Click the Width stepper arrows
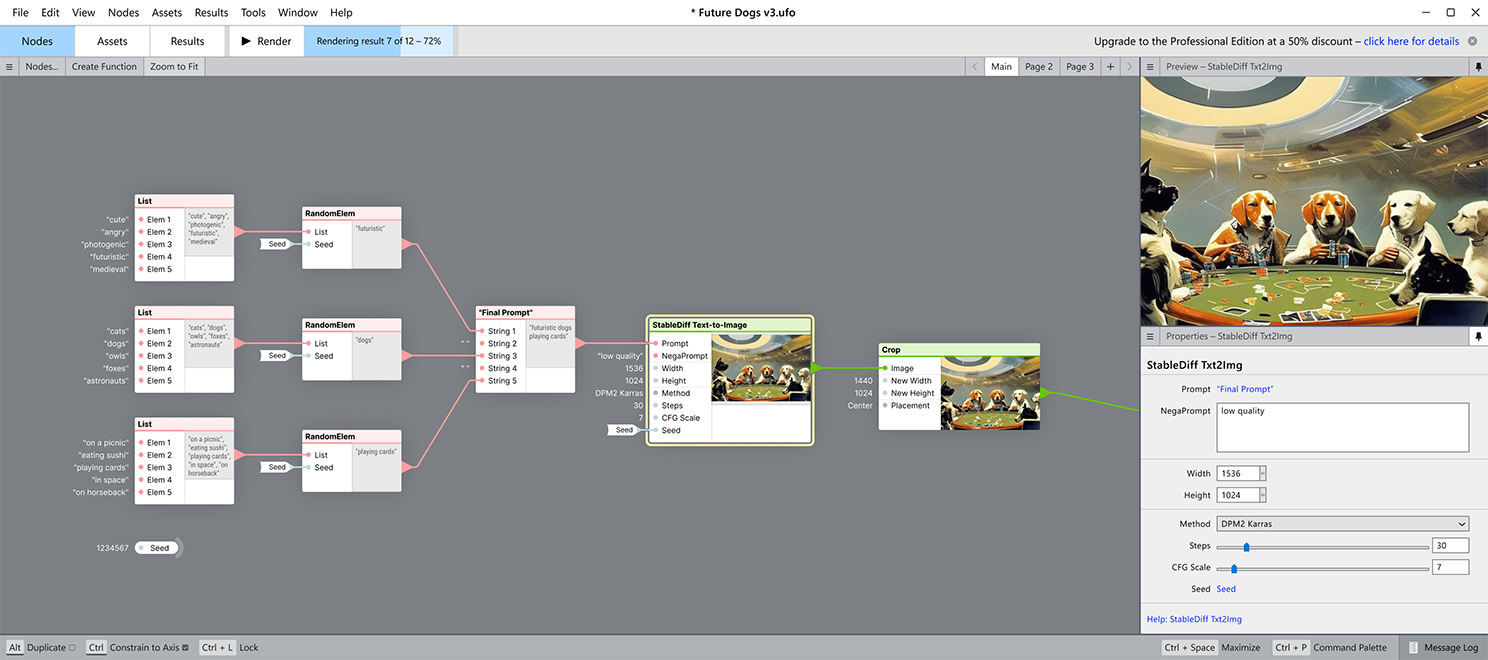 tap(1262, 473)
